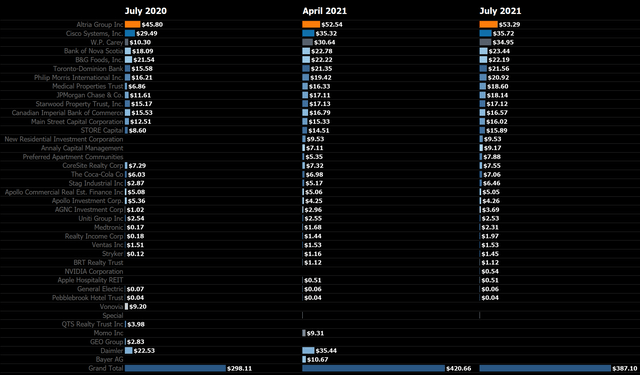Screen dimensions: 640x375
Task: Click Cisco Systems' April 2021 blue bar
Action: coord(308,33)
